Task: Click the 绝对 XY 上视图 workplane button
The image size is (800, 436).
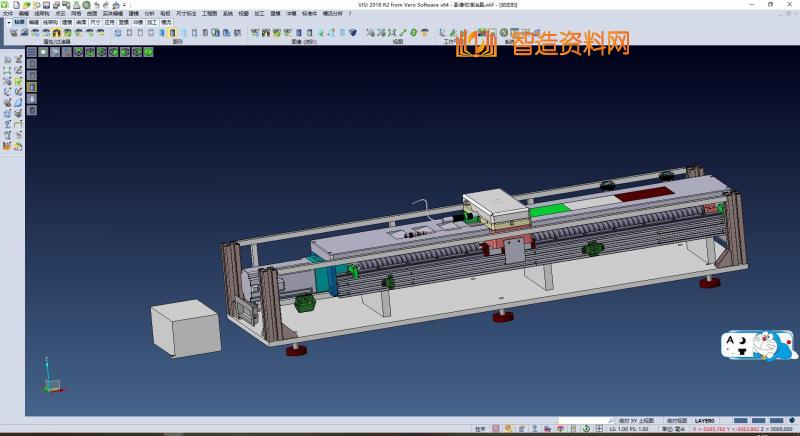Action: 635,421
